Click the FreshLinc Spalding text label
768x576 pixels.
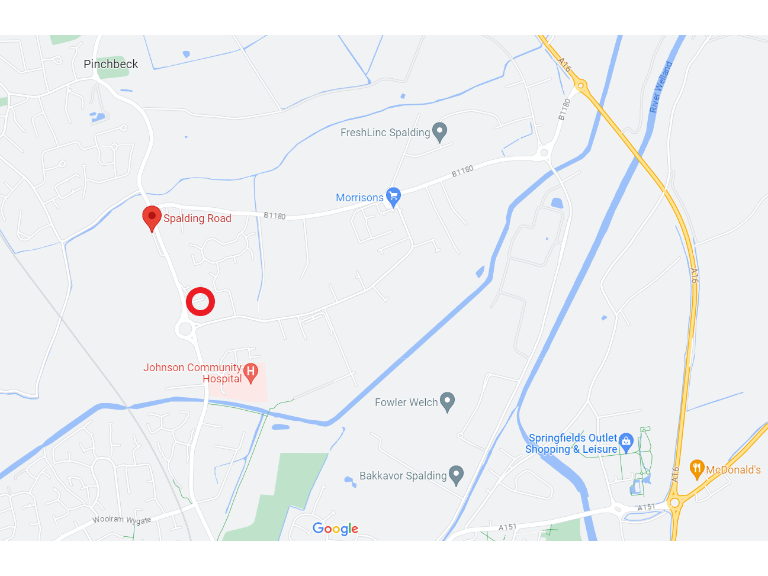point(385,132)
